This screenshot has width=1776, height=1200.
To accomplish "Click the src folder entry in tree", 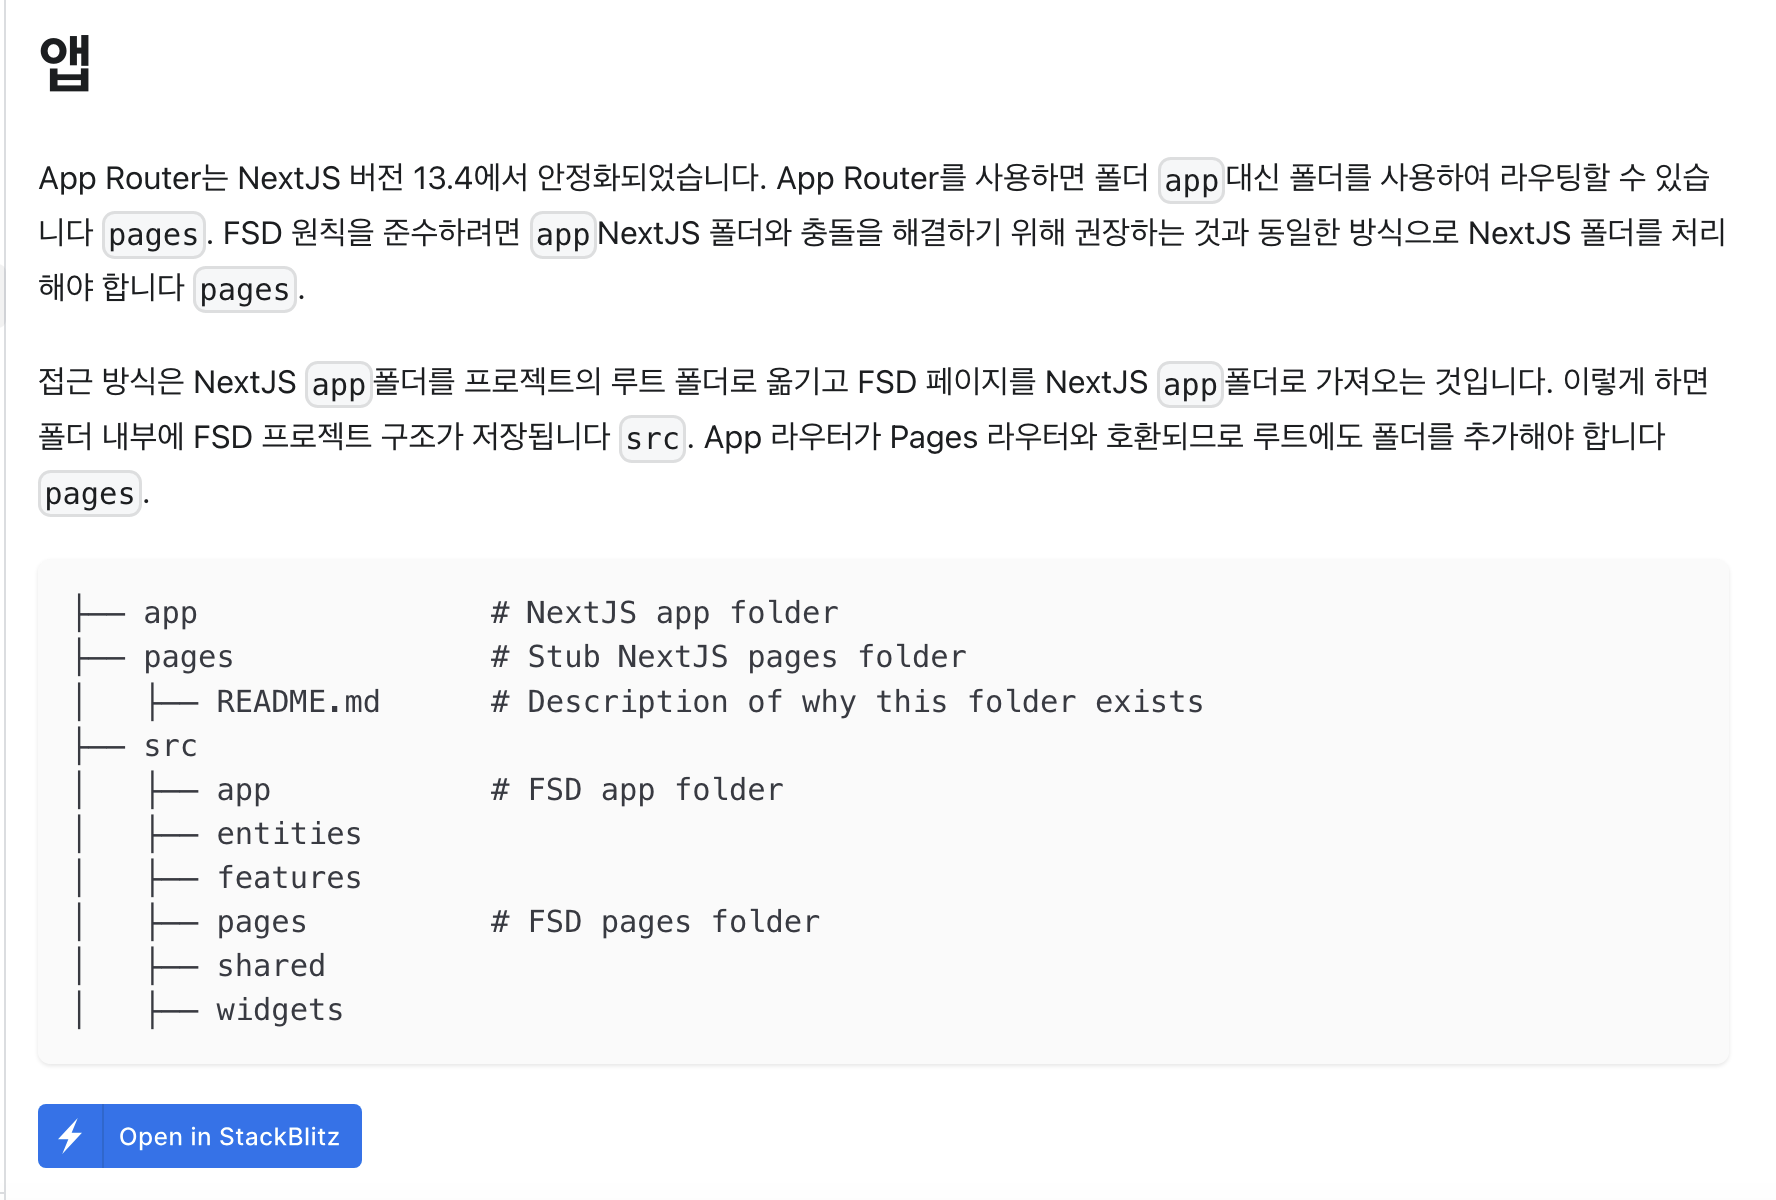I will 170,746.
